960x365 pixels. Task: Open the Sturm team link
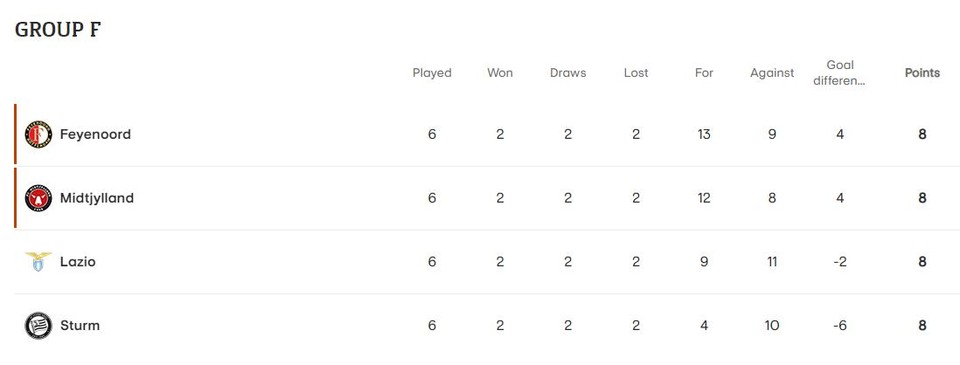[80, 326]
